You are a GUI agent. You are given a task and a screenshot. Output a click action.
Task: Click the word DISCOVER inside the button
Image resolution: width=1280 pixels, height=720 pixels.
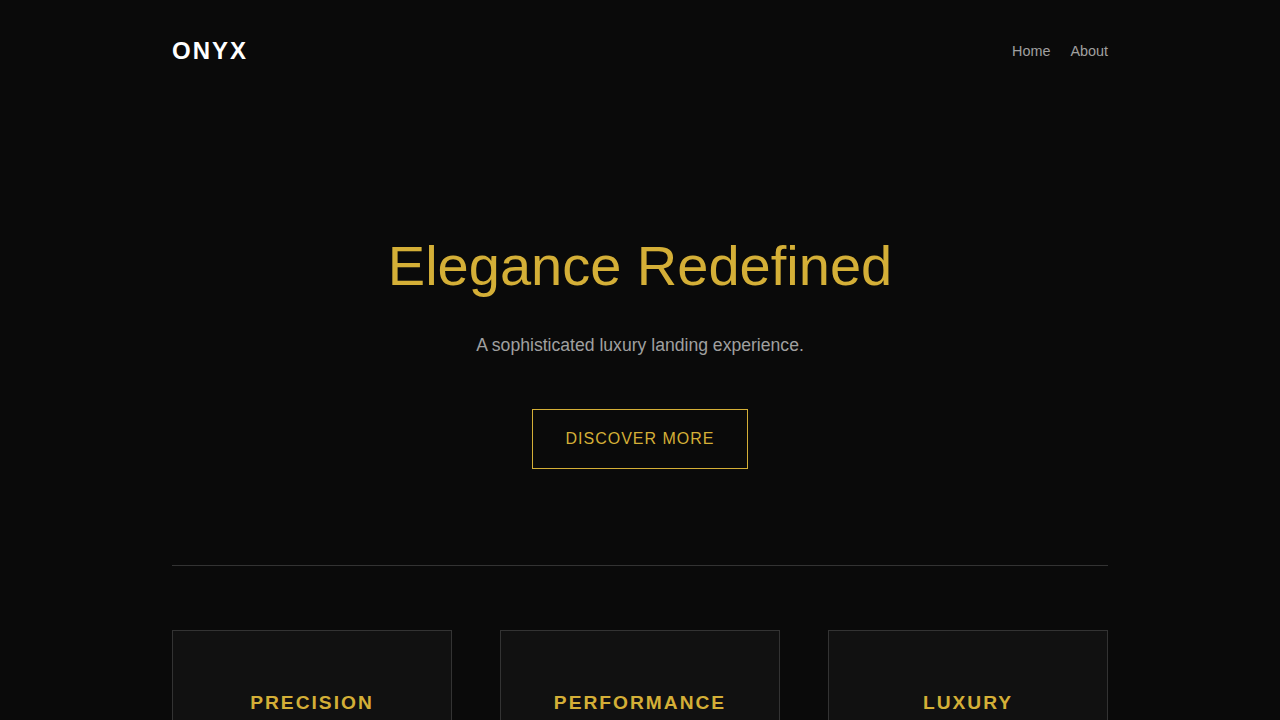pos(609,439)
